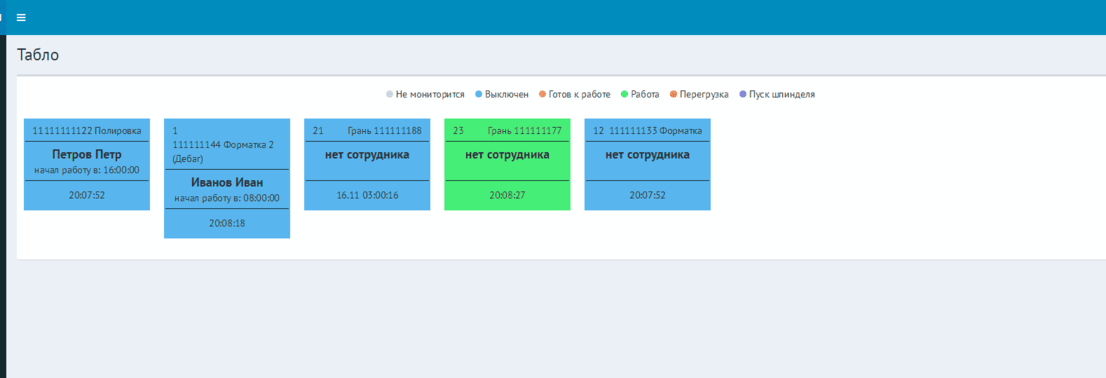The image size is (1106, 378).
Task: Select machine card 21 Грань 111111188
Action: pos(367,164)
